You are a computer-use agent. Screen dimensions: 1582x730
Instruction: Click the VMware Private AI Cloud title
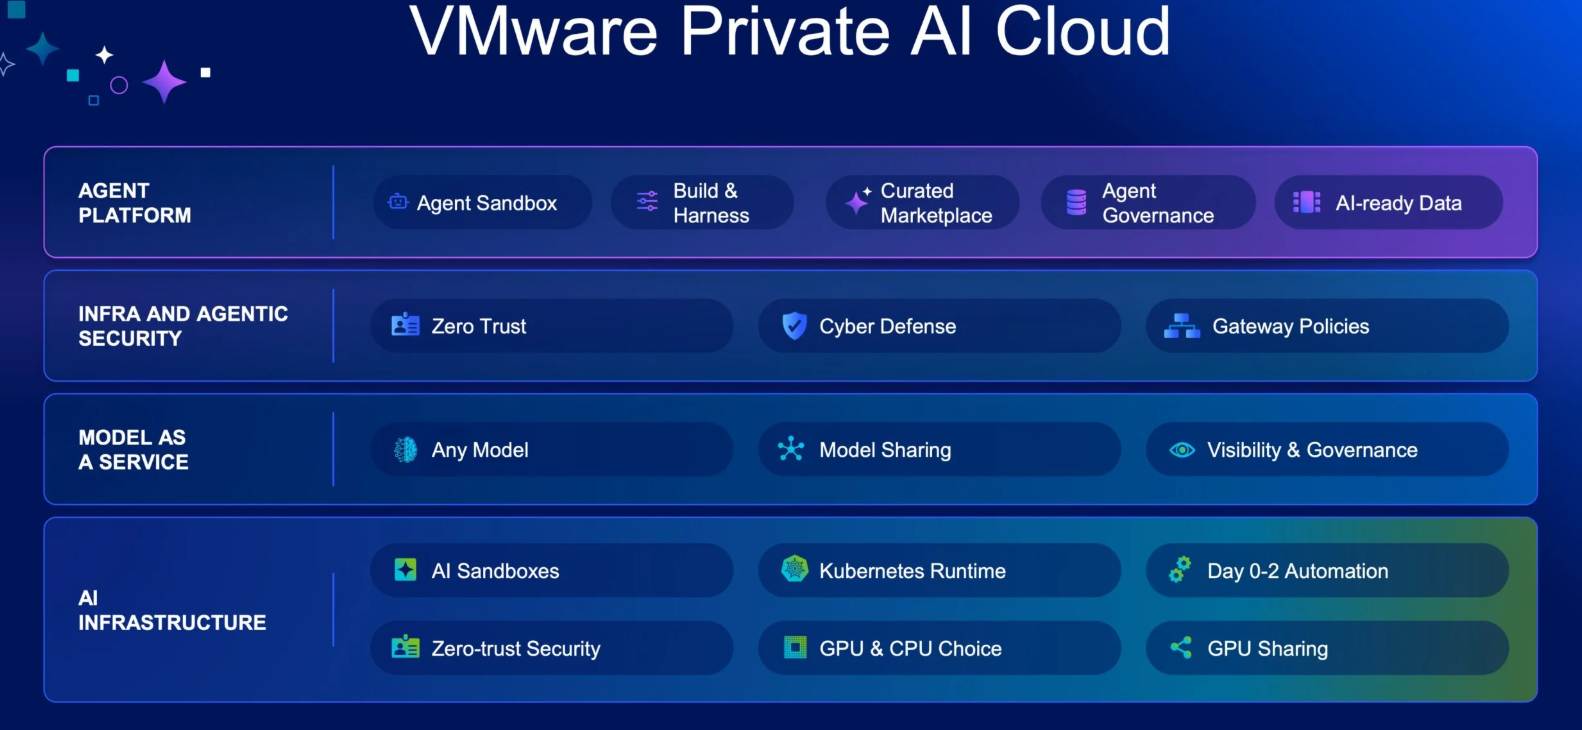click(x=790, y=30)
